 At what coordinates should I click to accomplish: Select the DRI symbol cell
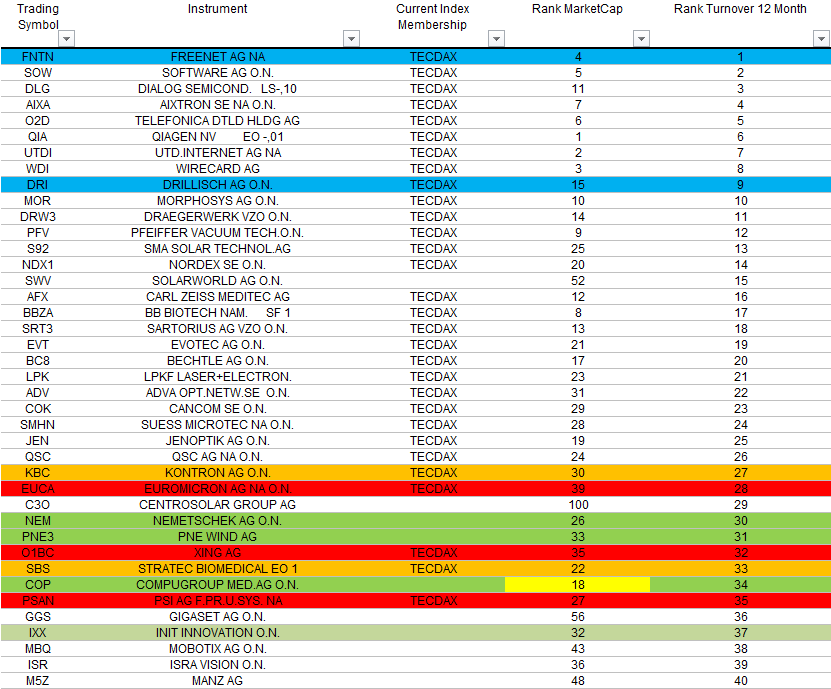click(38, 184)
